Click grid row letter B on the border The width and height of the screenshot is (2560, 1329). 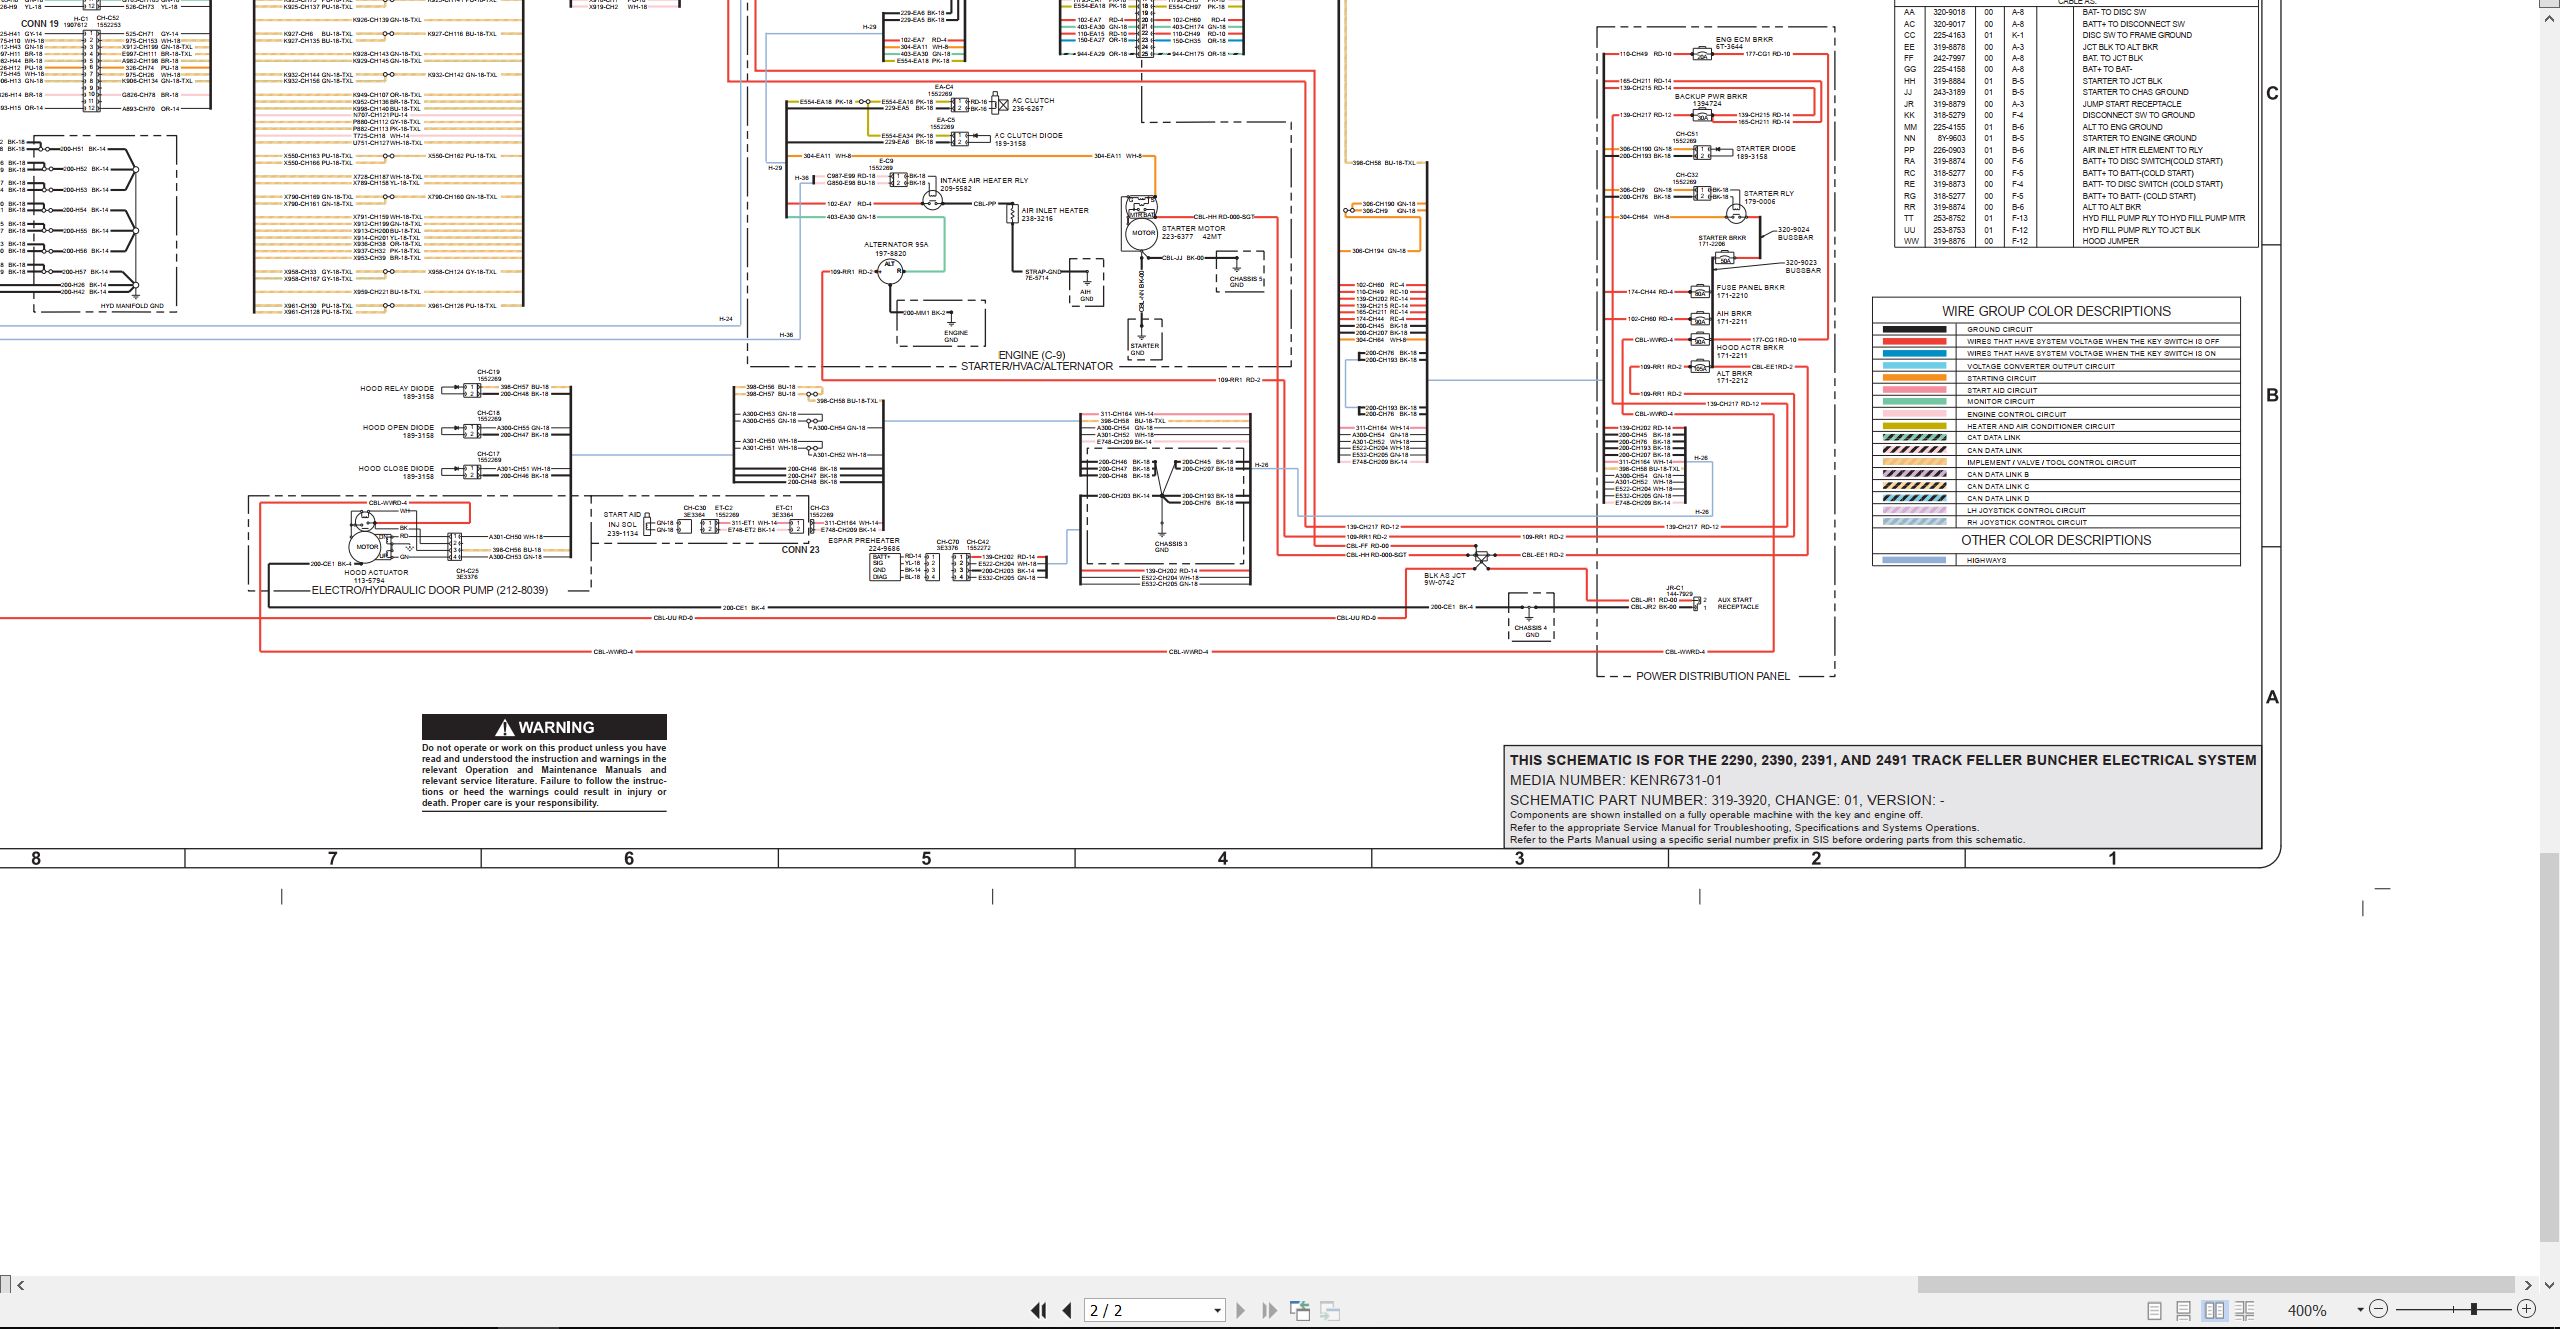[x=2272, y=395]
